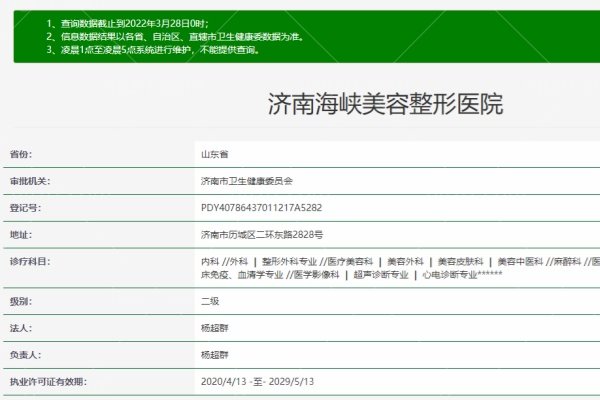Click the 审批机关 field label

point(30,181)
